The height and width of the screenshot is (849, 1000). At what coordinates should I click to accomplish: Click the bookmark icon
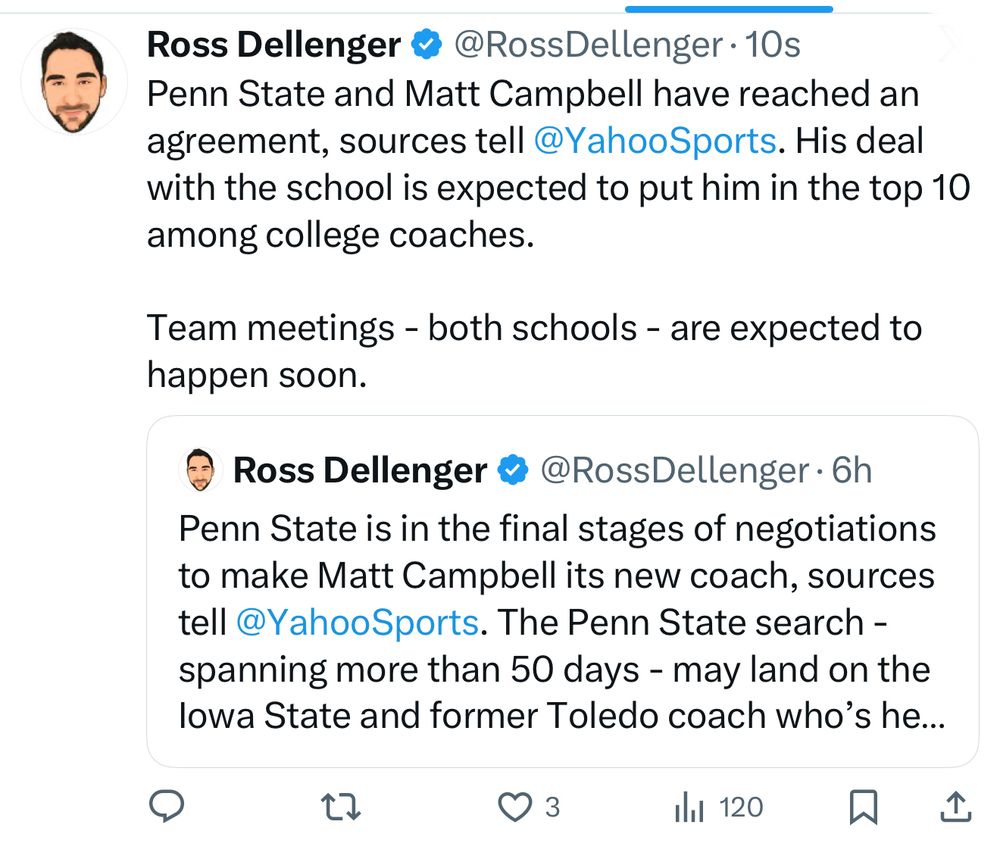coord(862,804)
